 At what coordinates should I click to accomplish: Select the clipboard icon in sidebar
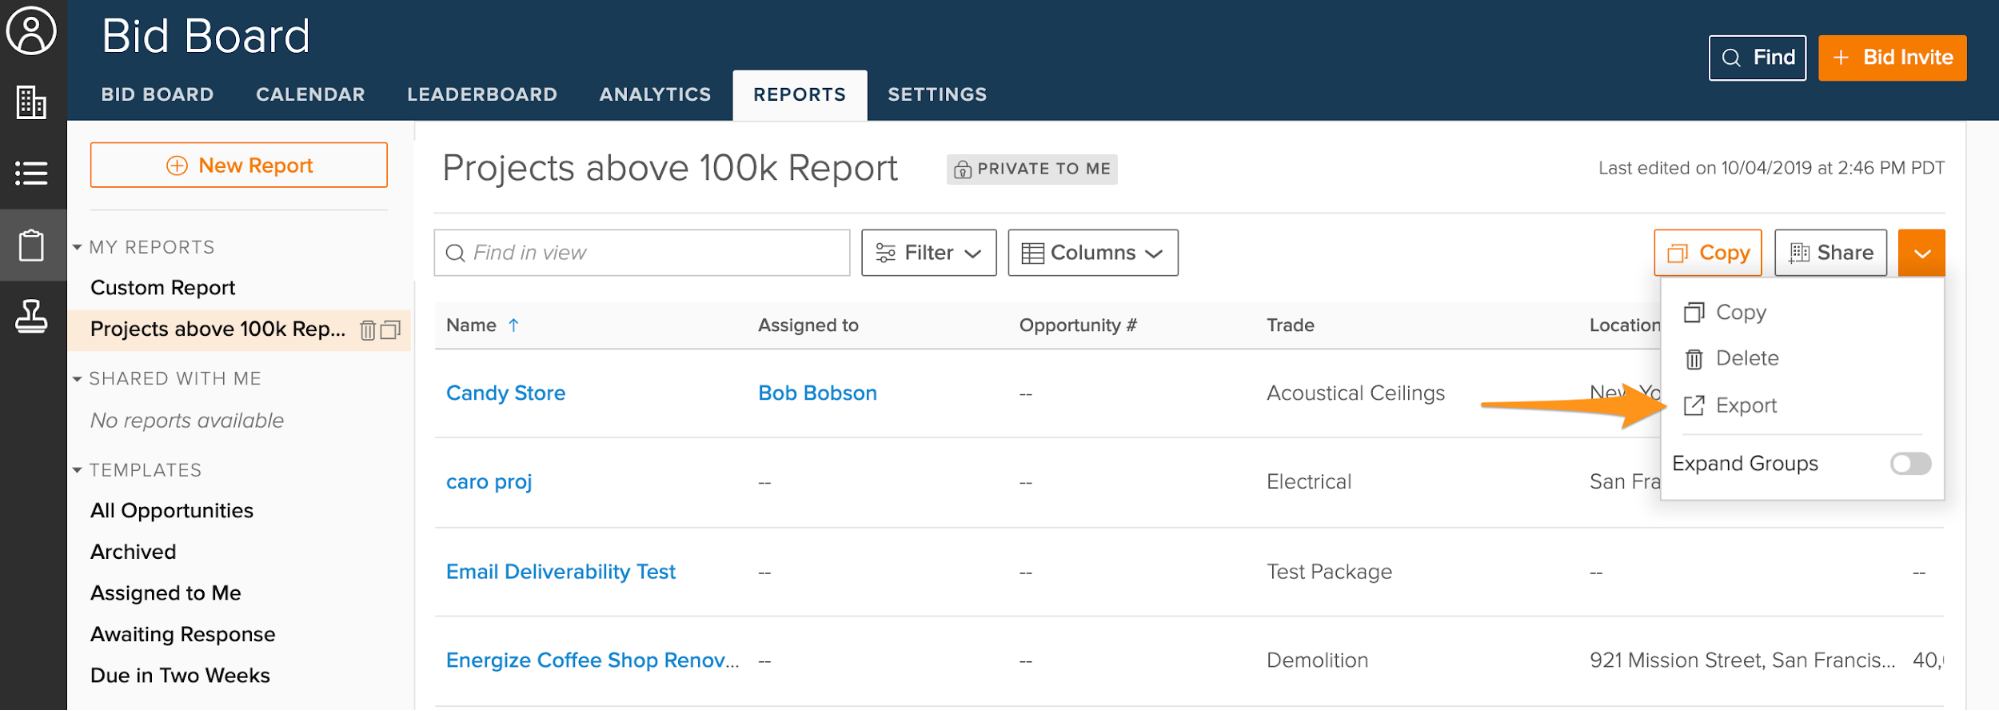point(32,245)
